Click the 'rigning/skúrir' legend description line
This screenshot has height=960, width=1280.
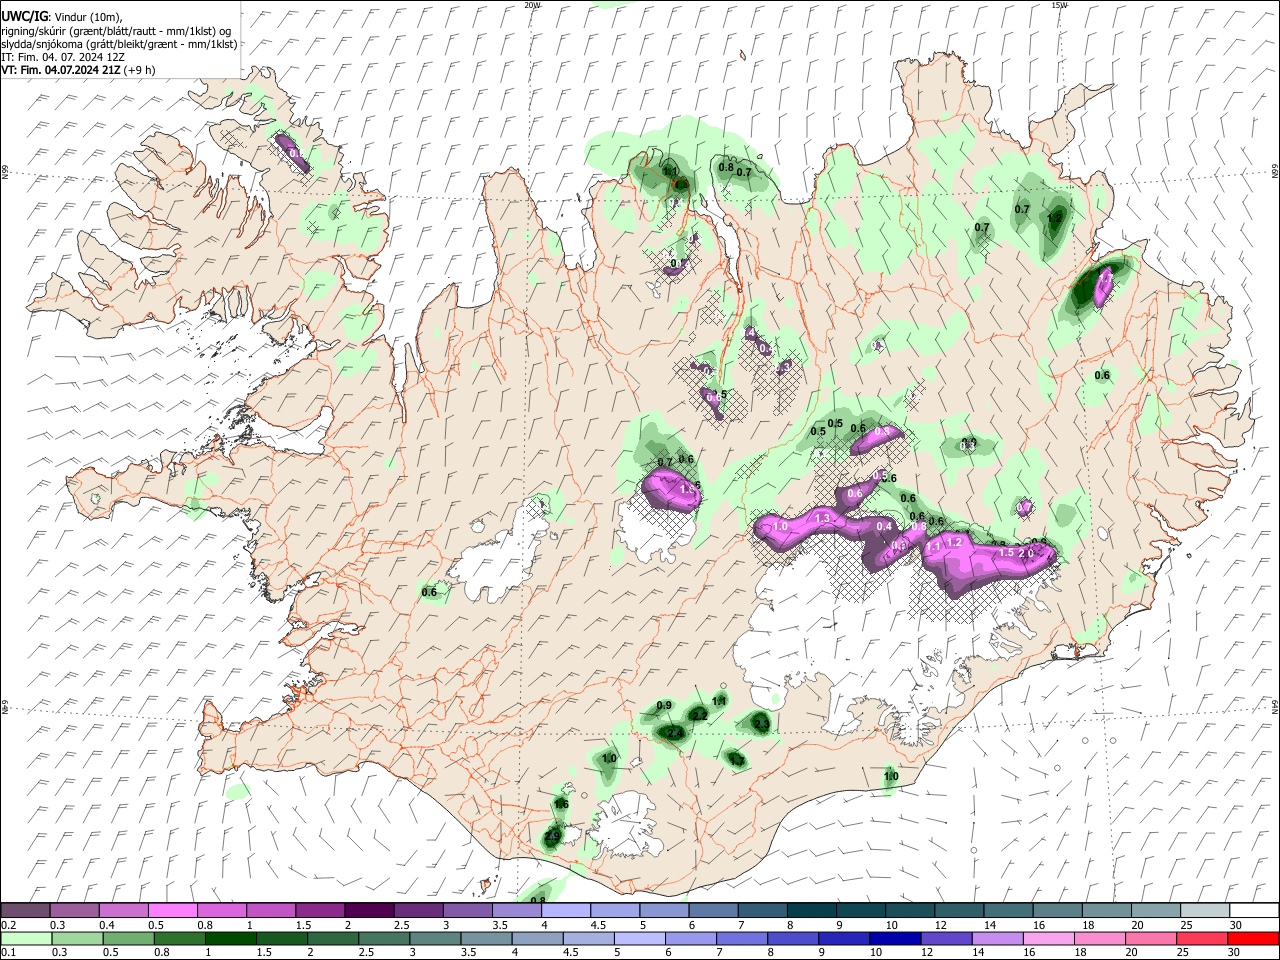pyautogui.click(x=116, y=31)
